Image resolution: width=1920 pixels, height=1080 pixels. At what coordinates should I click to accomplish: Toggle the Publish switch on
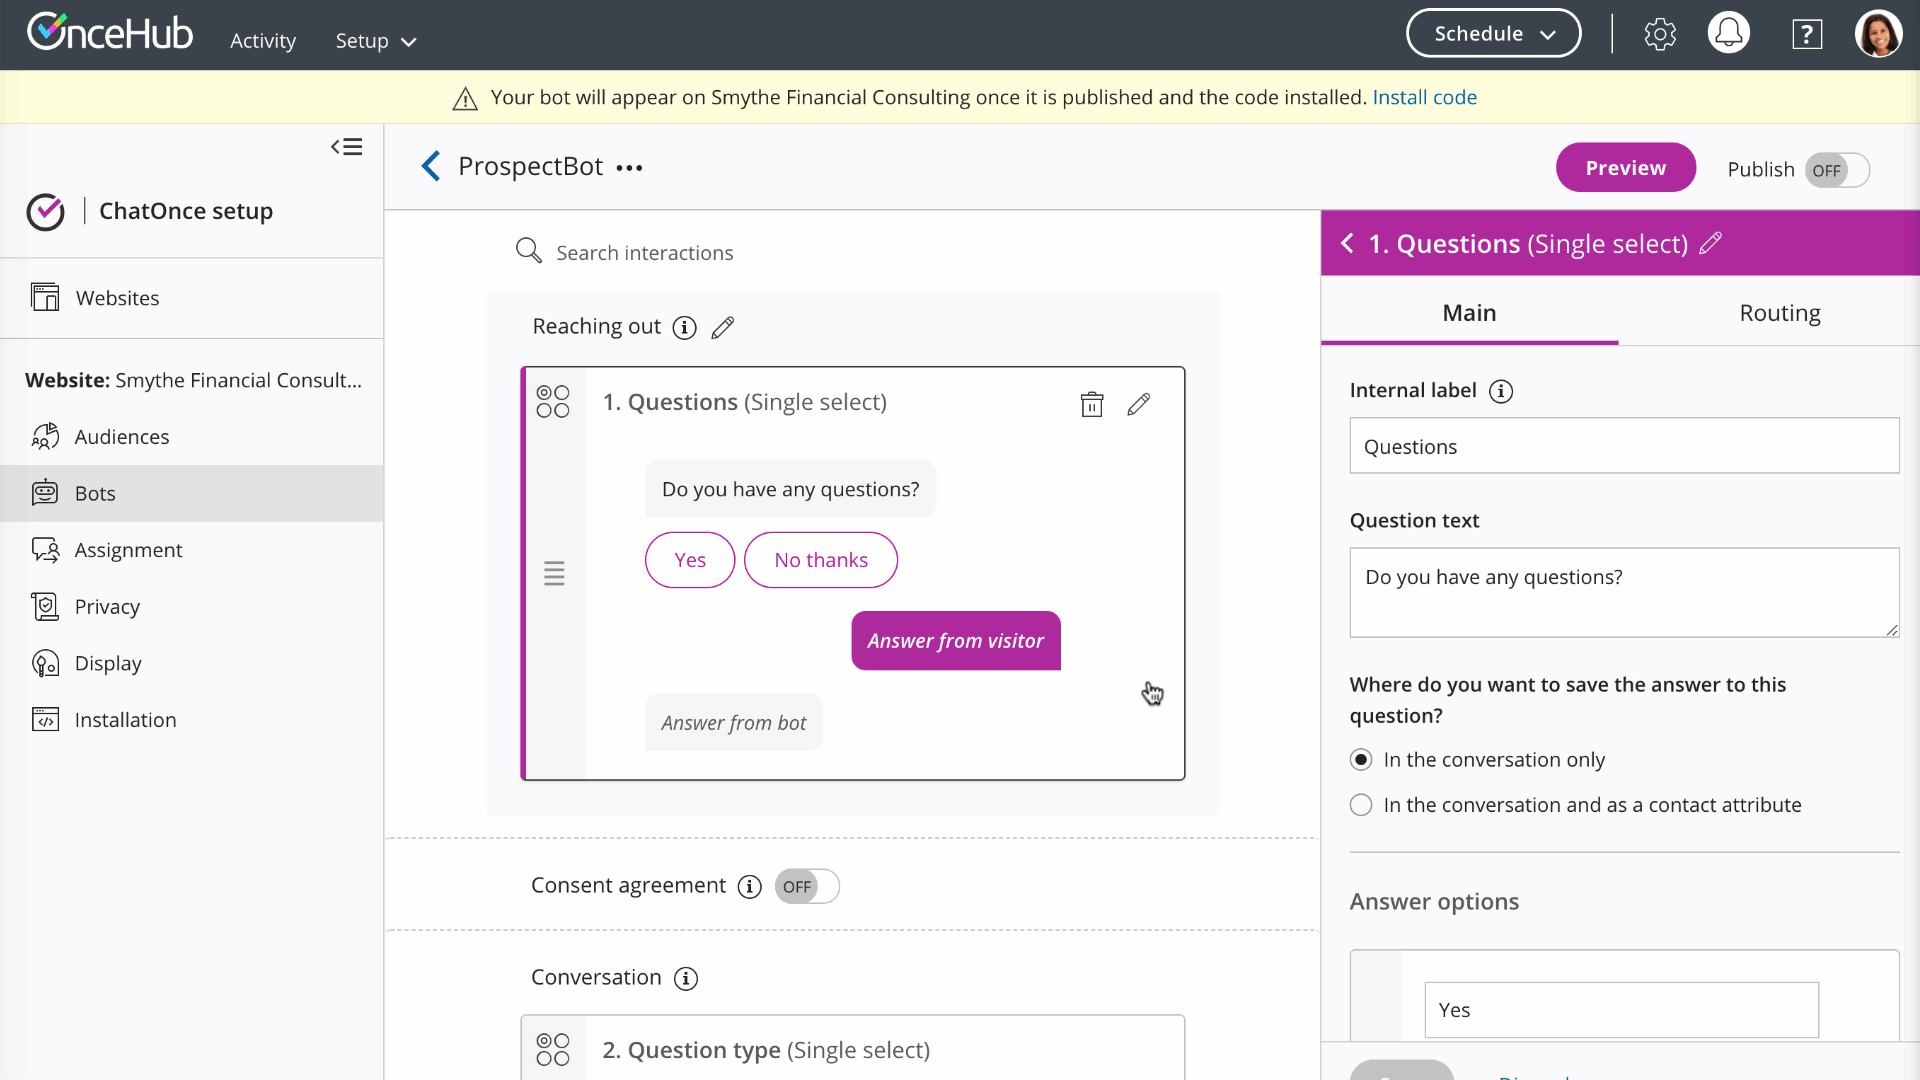coord(1837,170)
